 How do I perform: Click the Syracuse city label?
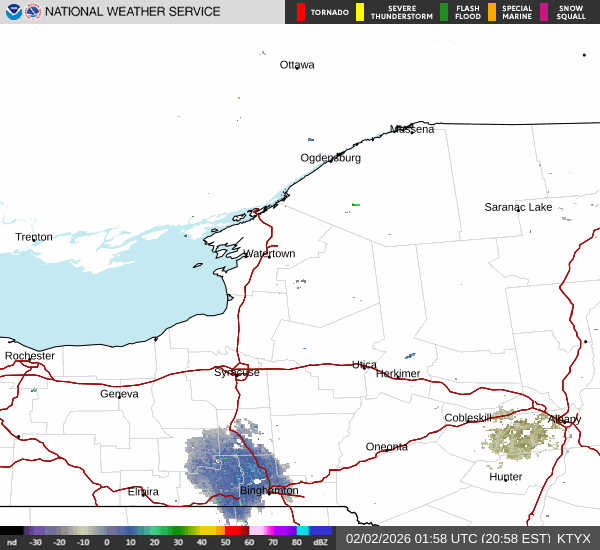(x=237, y=372)
